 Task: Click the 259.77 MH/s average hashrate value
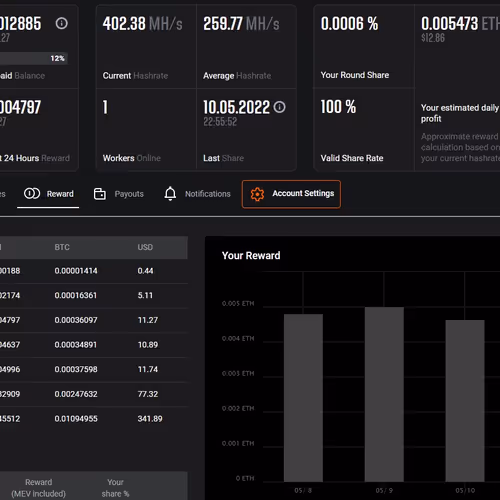[241, 24]
